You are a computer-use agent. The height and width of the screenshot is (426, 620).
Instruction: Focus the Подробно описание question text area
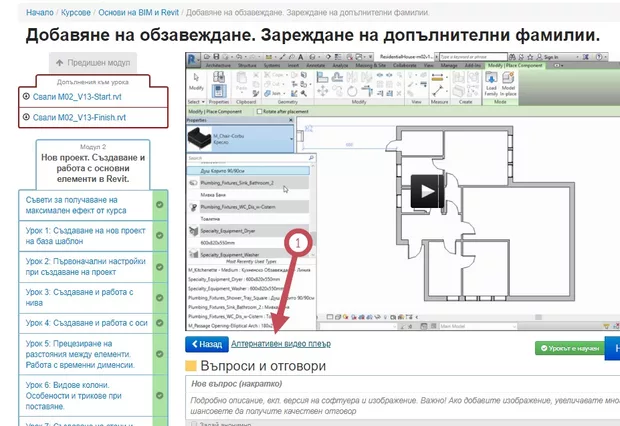403,405
